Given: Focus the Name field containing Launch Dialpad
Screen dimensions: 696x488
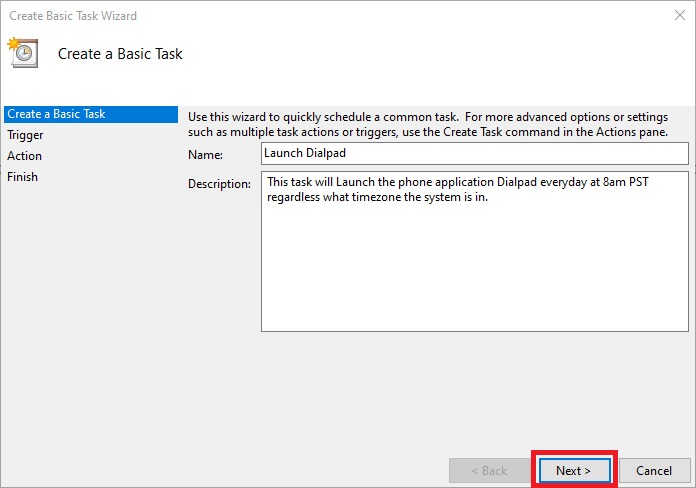Looking at the screenshot, I should [x=474, y=153].
